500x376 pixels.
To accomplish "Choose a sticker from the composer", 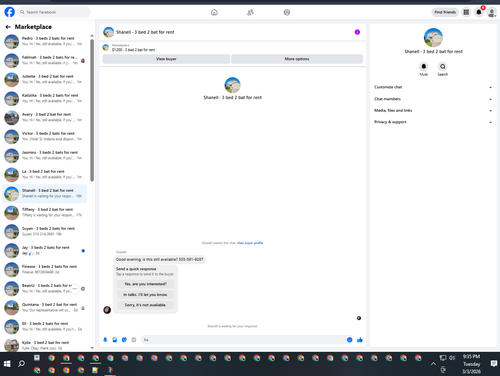I will (x=124, y=340).
